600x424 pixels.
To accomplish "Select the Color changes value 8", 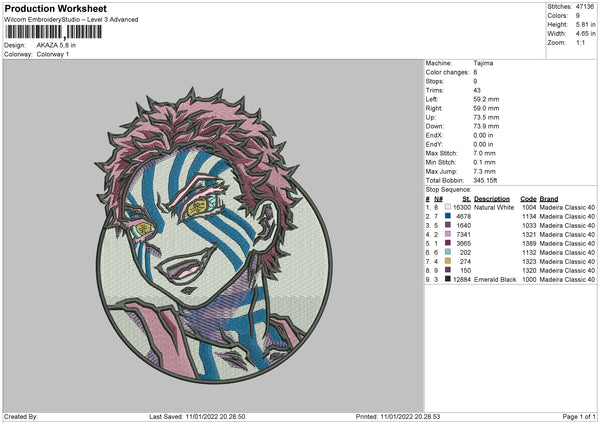I will click(475, 72).
